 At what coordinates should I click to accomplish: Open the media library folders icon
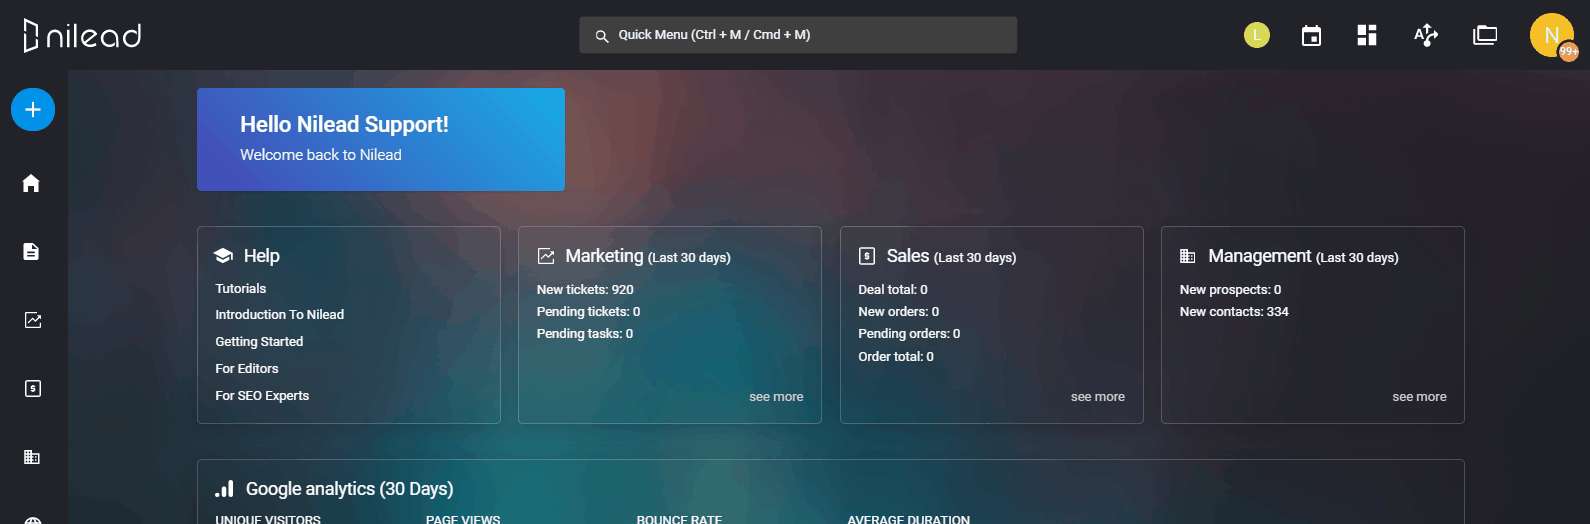[1485, 36]
